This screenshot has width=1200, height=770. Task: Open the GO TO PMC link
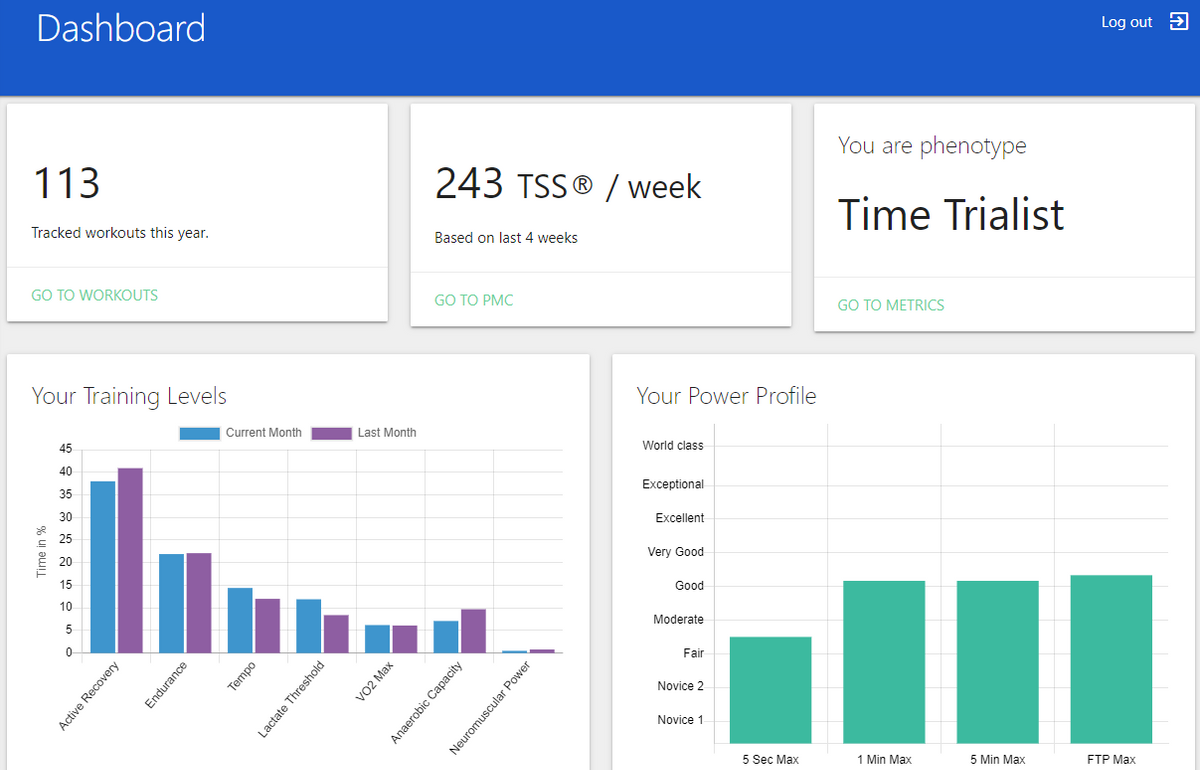[473, 300]
